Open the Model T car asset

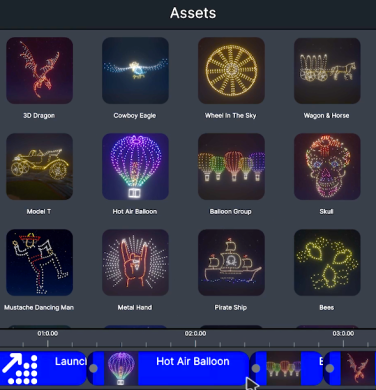(x=39, y=166)
